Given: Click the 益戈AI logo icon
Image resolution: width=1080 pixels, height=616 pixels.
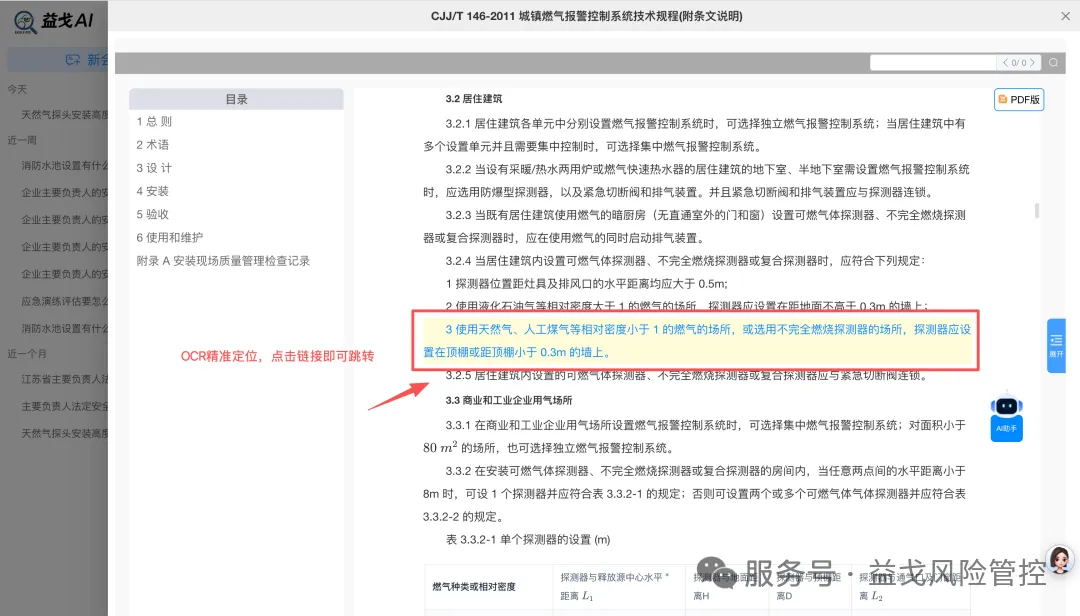Looking at the screenshot, I should pyautogui.click(x=25, y=22).
